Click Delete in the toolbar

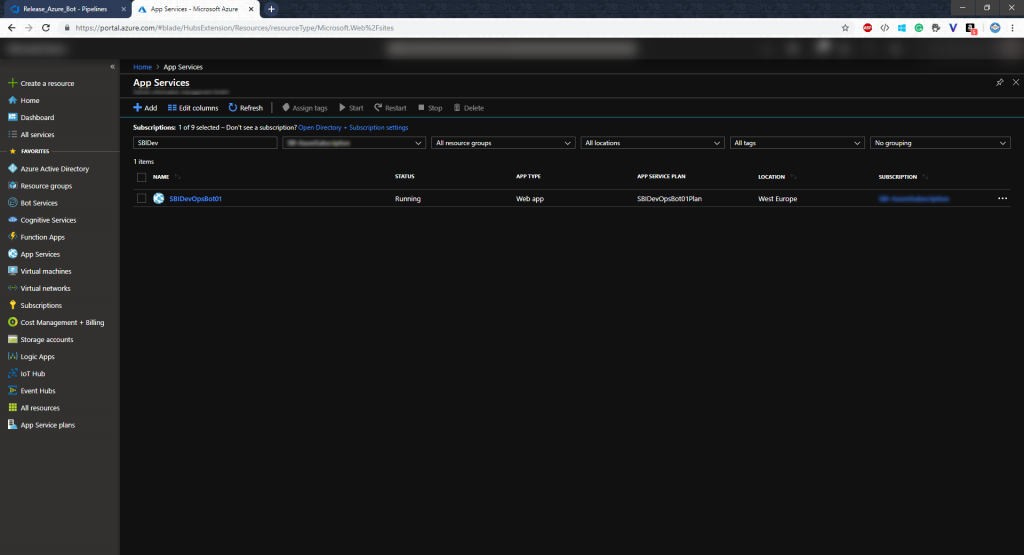coord(468,108)
